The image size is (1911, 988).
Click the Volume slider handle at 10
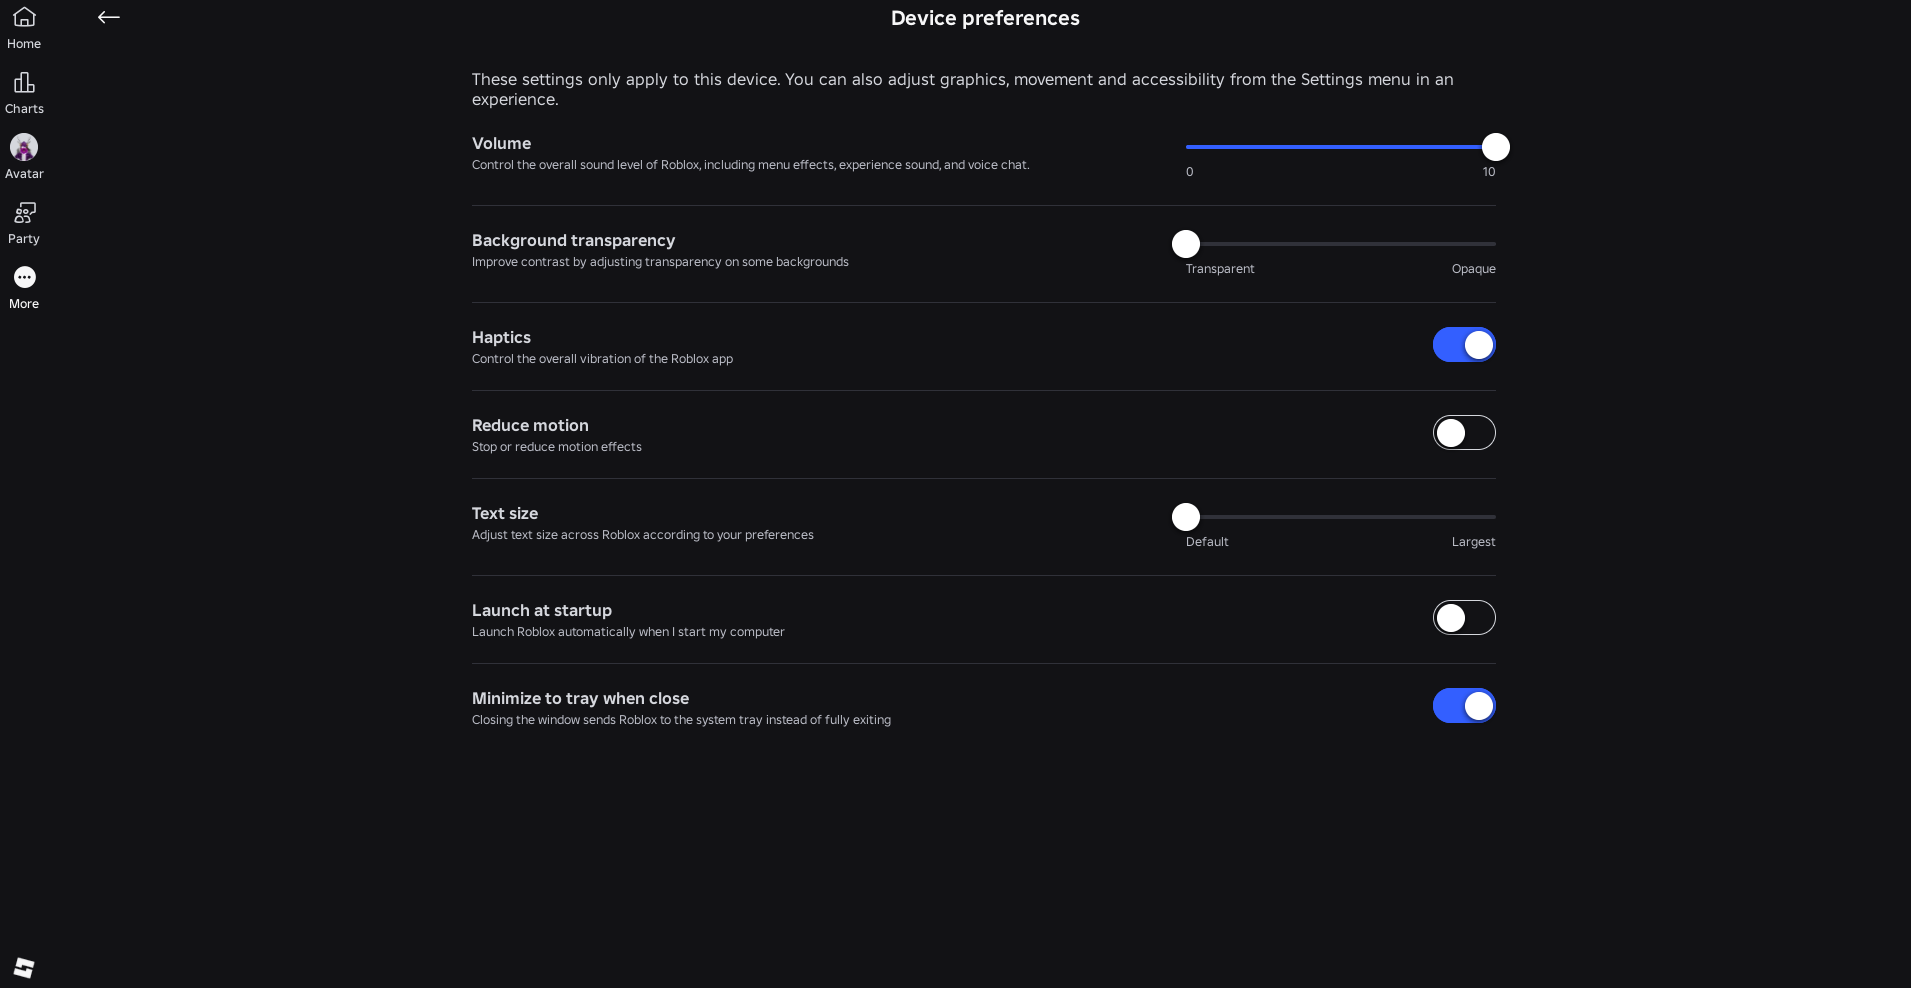pyautogui.click(x=1495, y=147)
